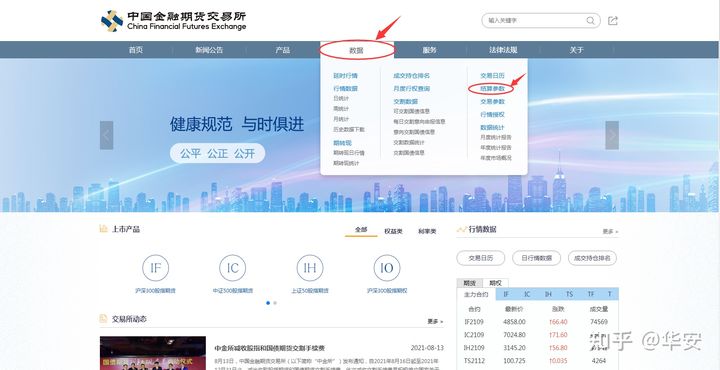Screen dimensions: 720x370
Task: Open 交易日历 in dropdown menu
Action: coord(492,75)
